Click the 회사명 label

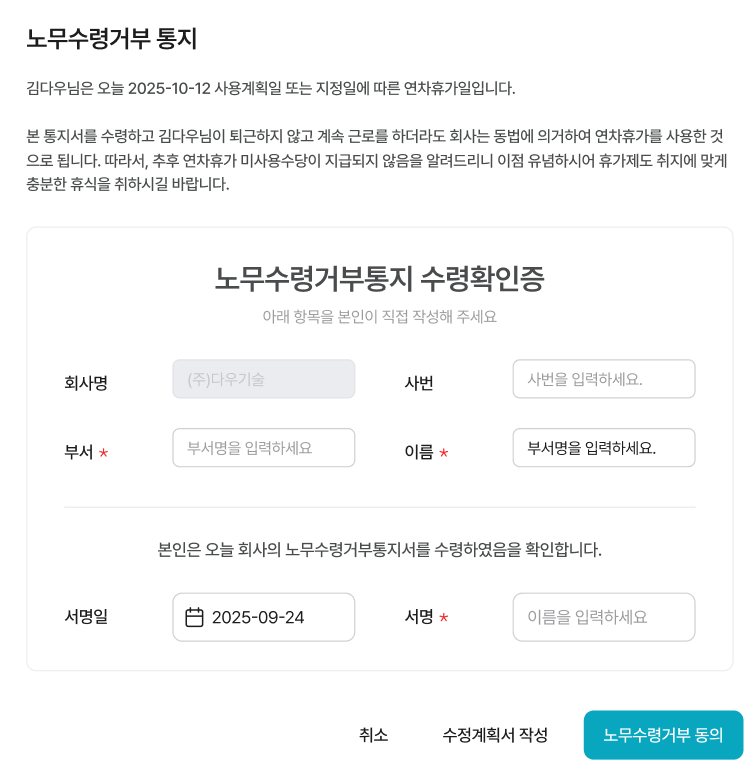86,382
